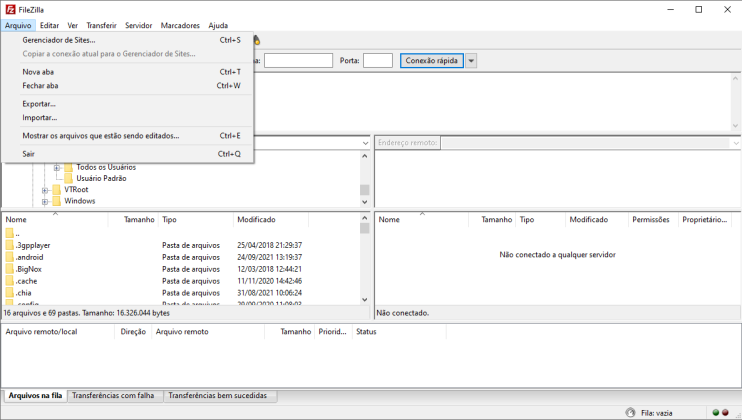Sort local files by Nome column
This screenshot has width=742, height=420.
point(55,219)
